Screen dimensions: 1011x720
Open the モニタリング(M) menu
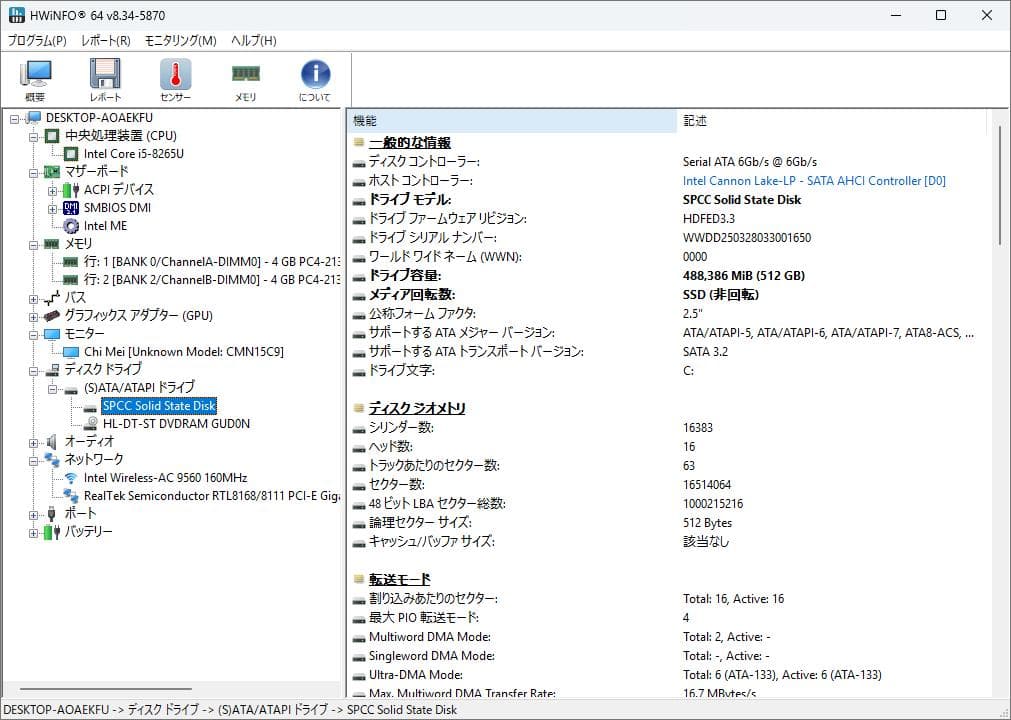click(181, 41)
